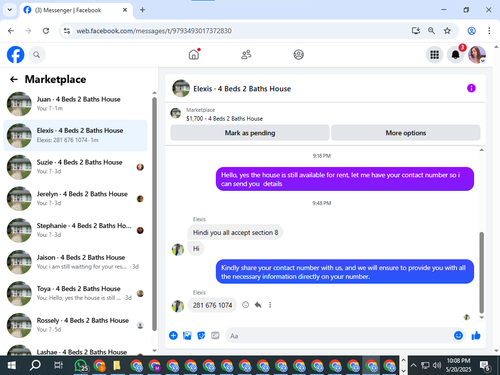Click the Elexis chat header title
Screen dimensions: 500x375
[242, 89]
